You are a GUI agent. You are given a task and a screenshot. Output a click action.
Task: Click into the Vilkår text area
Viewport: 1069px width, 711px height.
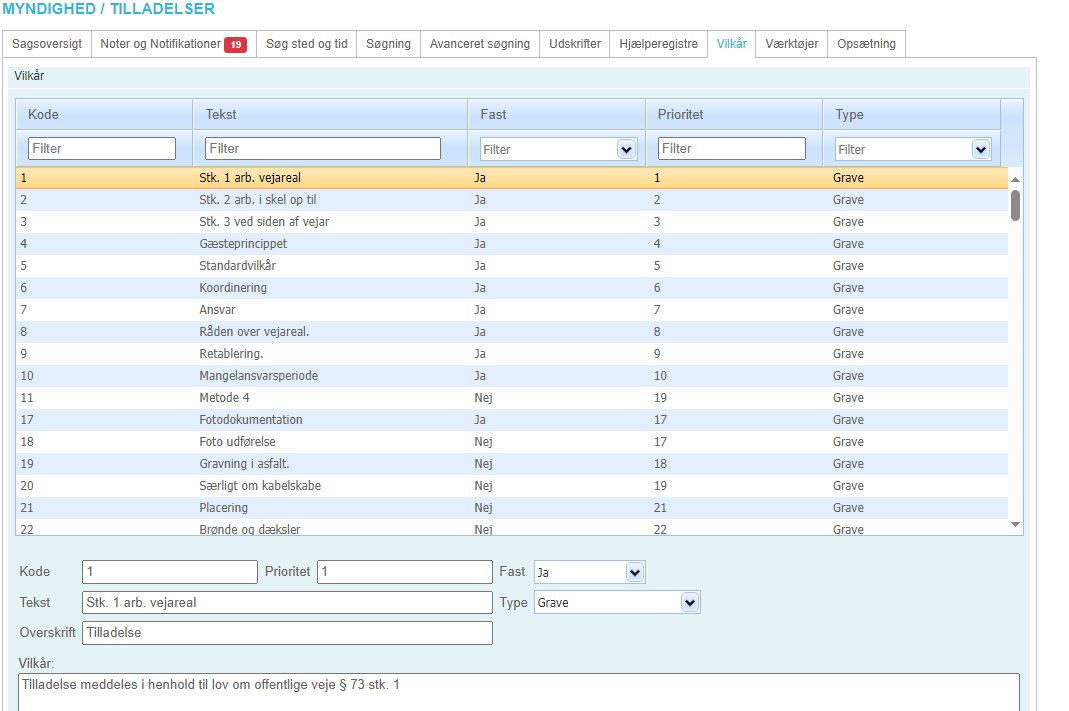pos(518,692)
